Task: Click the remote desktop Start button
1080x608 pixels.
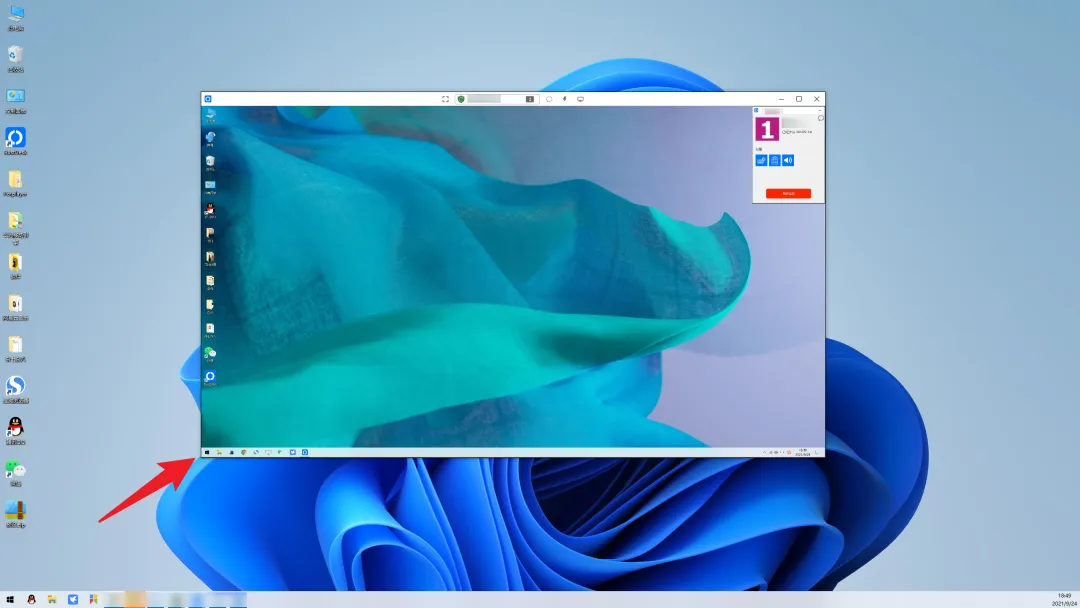Action: tap(207, 452)
